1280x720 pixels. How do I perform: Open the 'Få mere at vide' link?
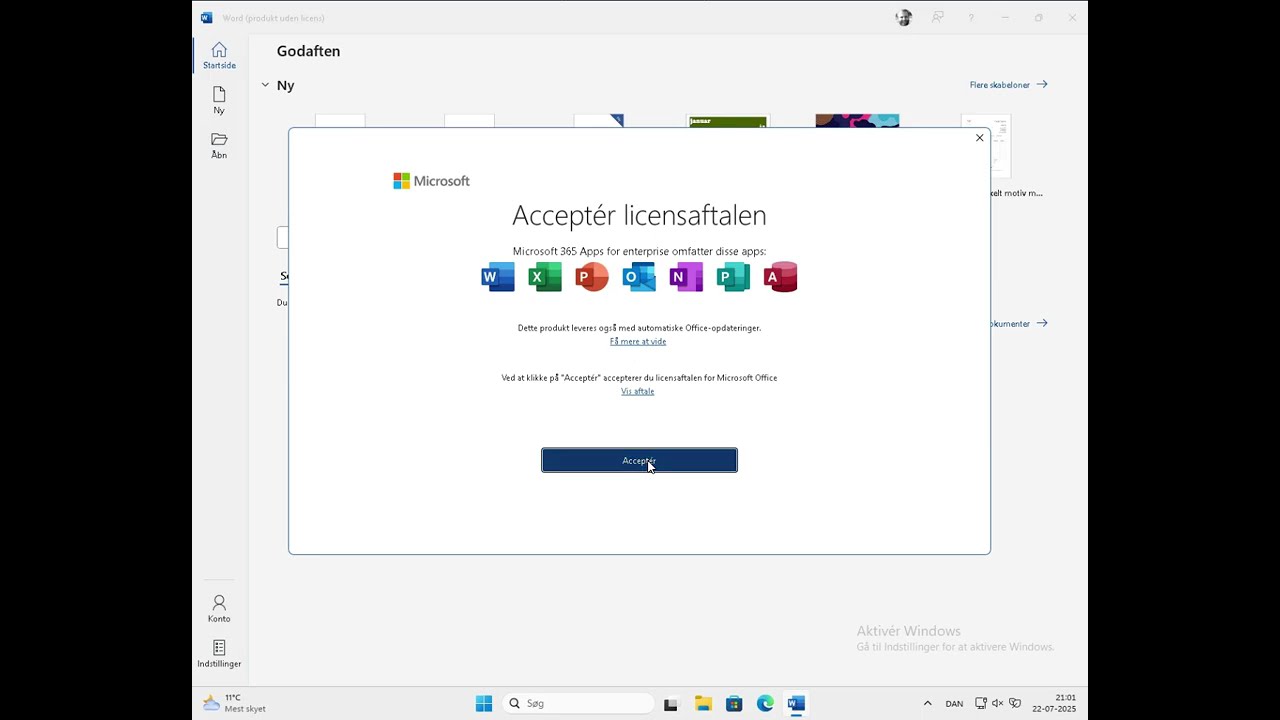tap(637, 342)
